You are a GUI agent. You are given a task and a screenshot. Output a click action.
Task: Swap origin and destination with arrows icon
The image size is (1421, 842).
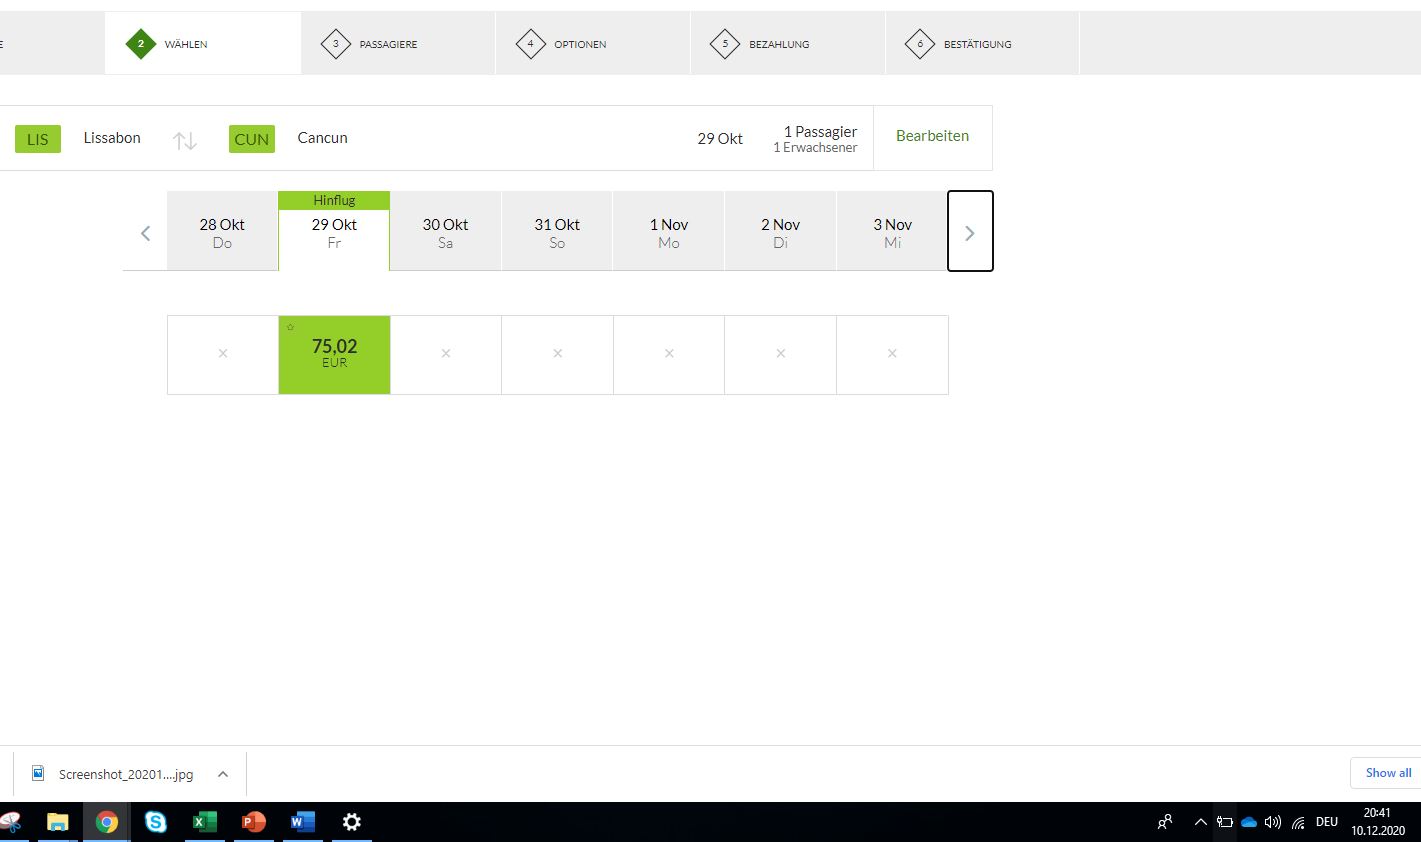click(x=185, y=141)
